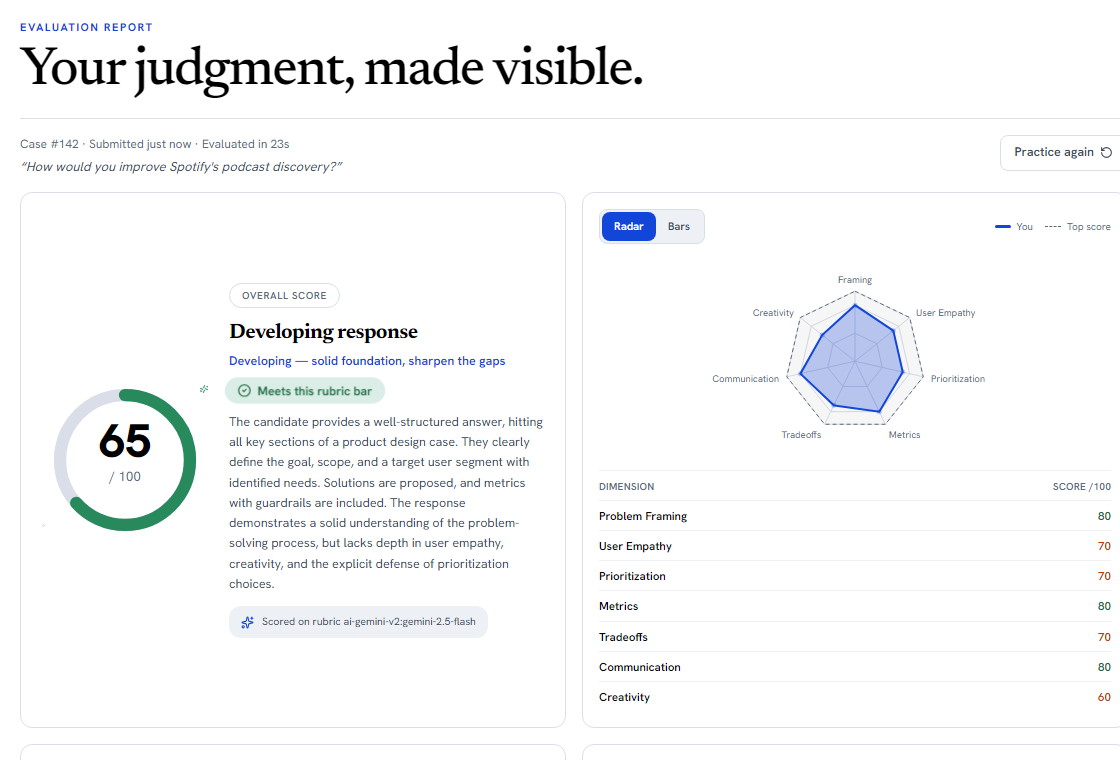Image resolution: width=1120 pixels, height=760 pixels.
Task: Click the Metrics label on radar chart
Action: tap(904, 434)
